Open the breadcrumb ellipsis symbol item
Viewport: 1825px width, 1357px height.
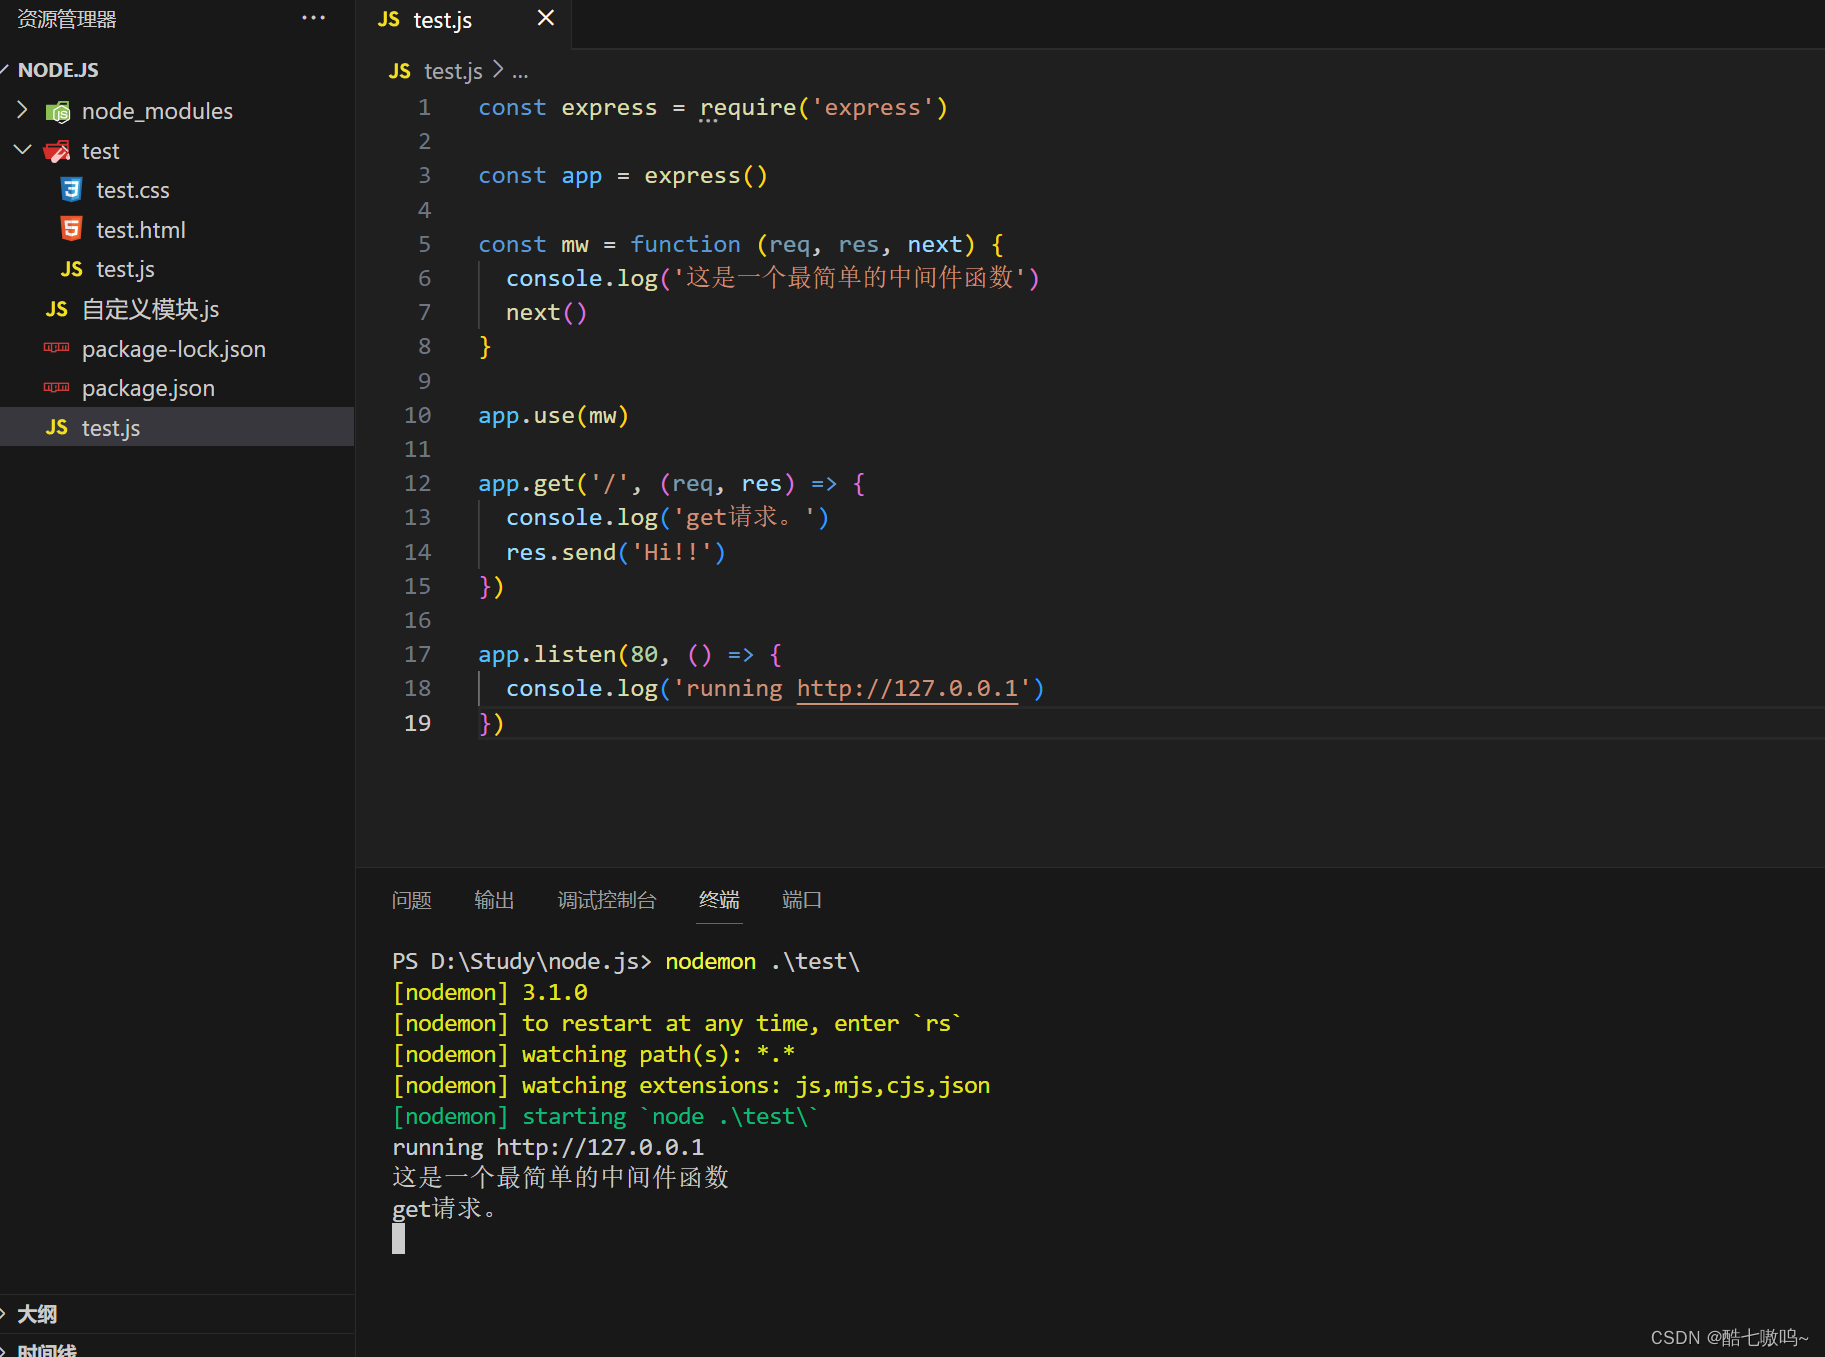[520, 71]
